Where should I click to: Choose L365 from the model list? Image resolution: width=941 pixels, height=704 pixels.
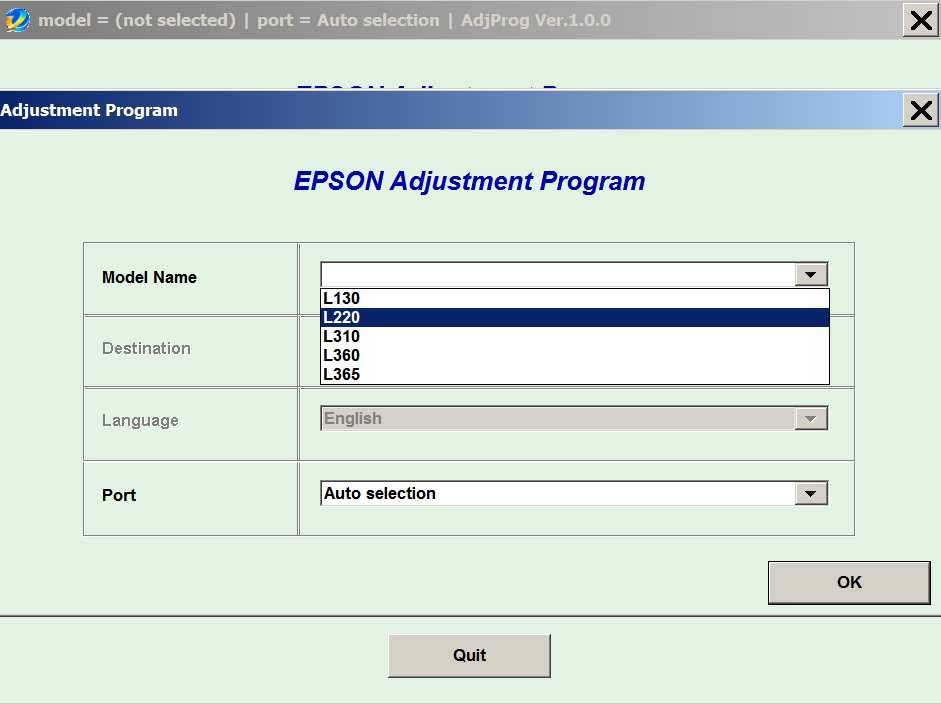[x=575, y=374]
